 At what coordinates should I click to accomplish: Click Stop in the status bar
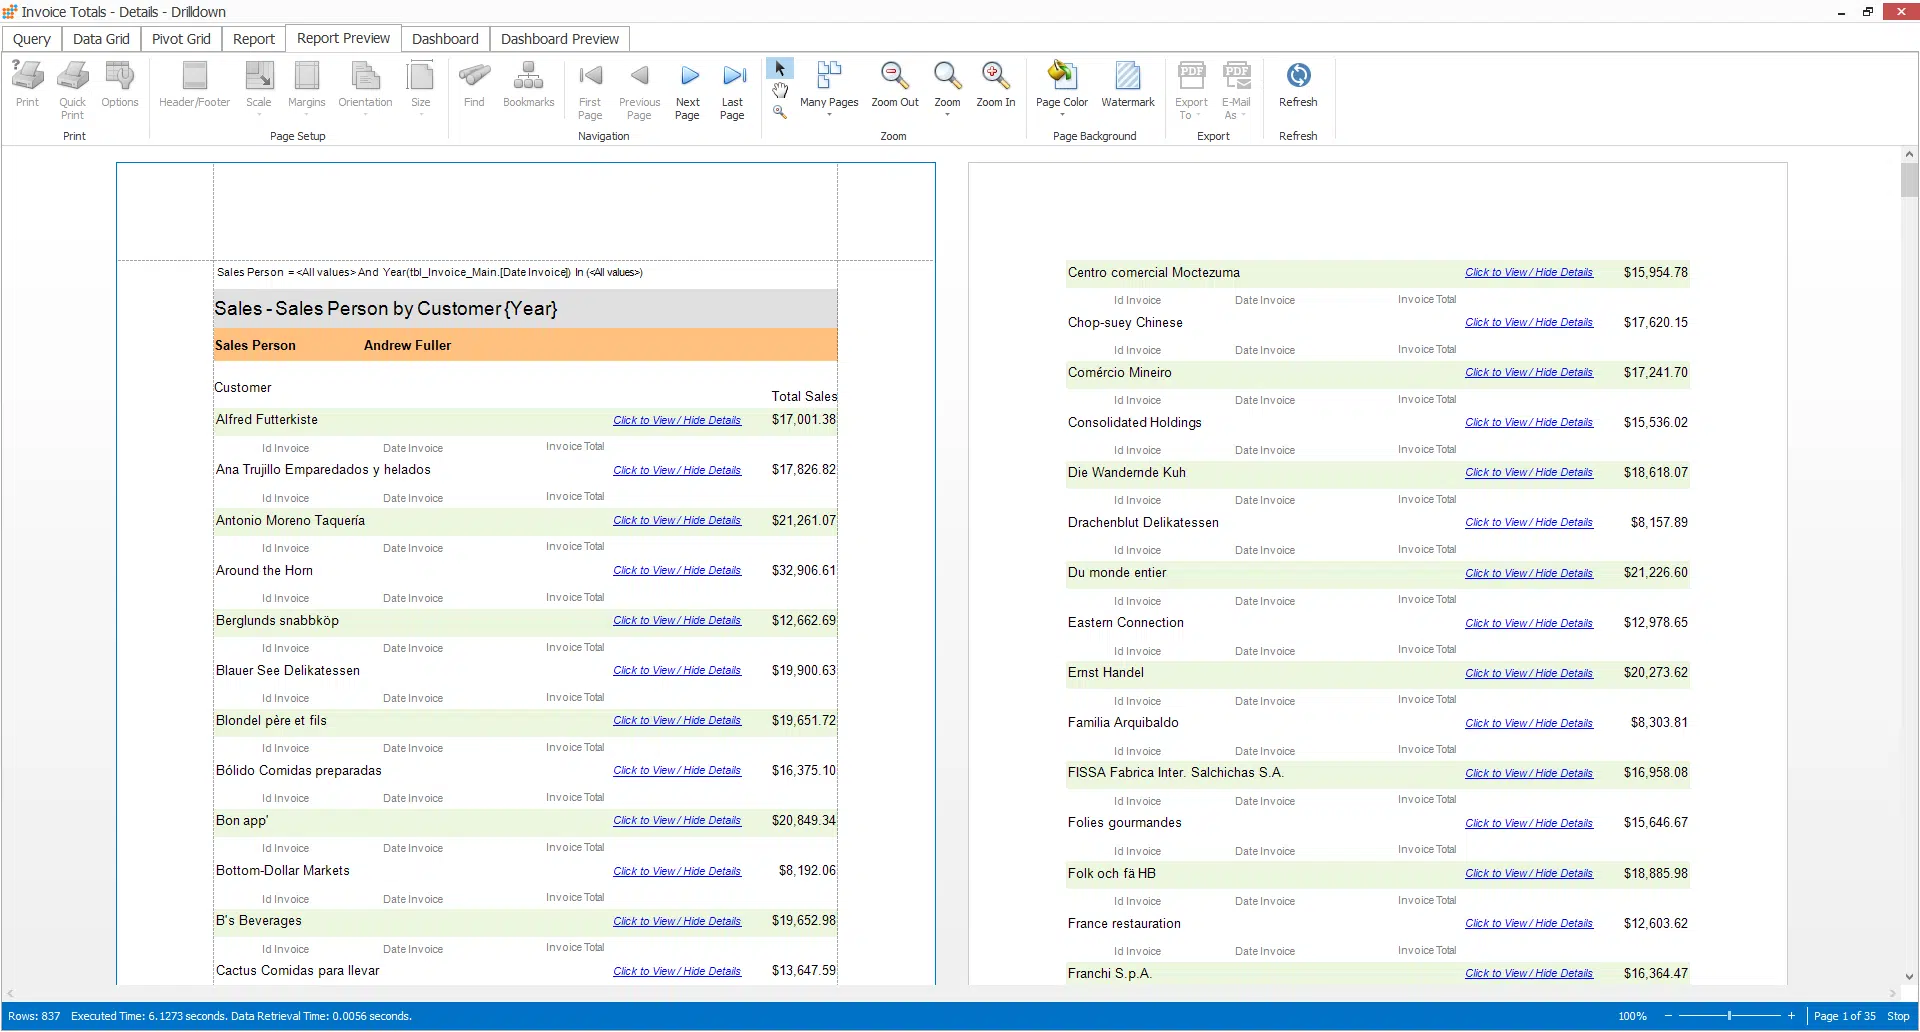[x=1898, y=1016]
